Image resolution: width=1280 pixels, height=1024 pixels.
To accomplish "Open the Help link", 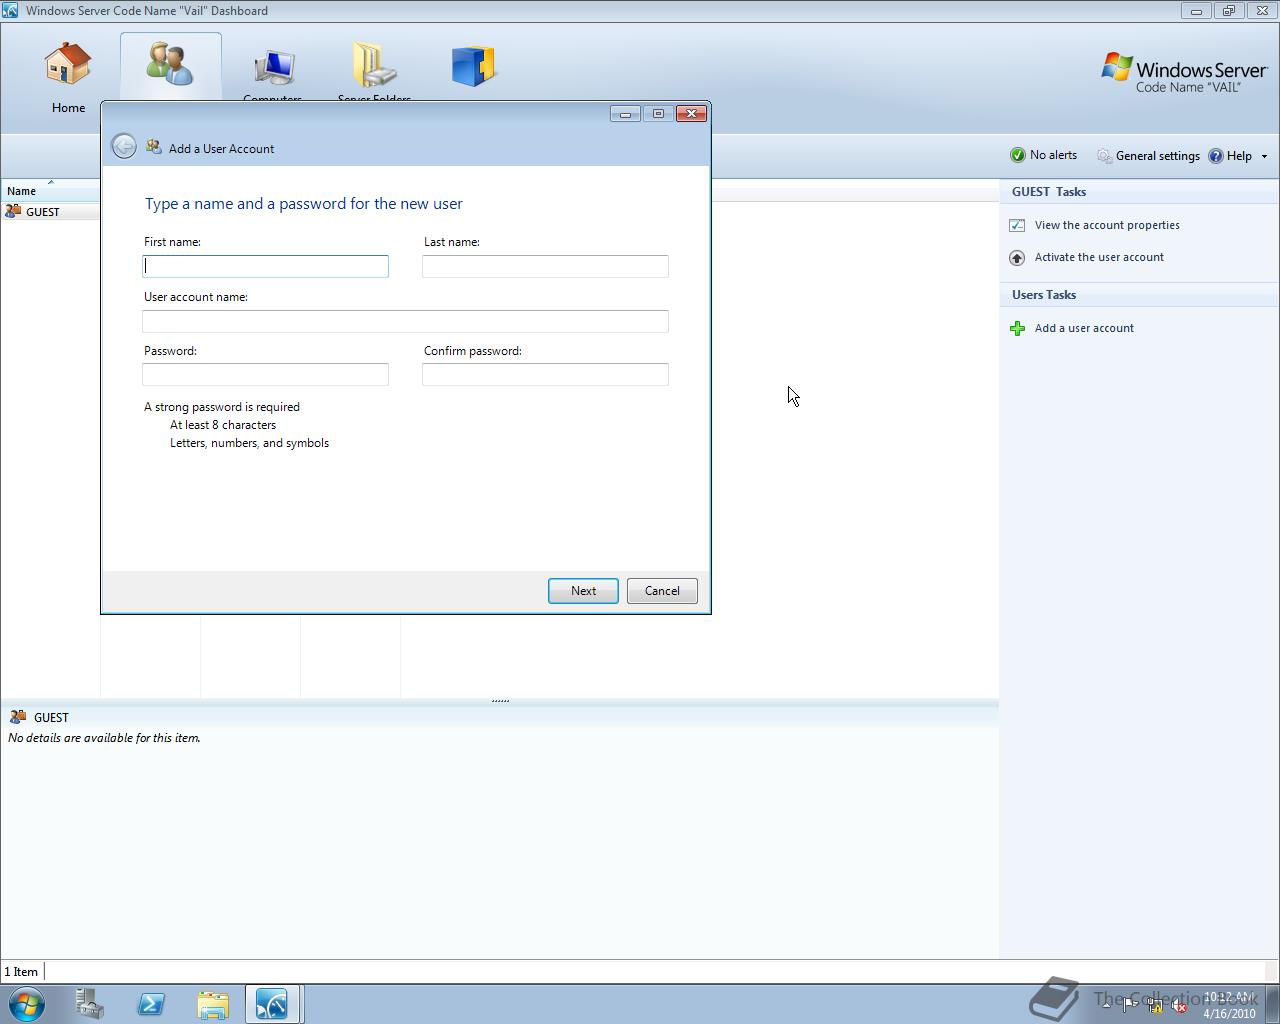I will tap(1230, 156).
